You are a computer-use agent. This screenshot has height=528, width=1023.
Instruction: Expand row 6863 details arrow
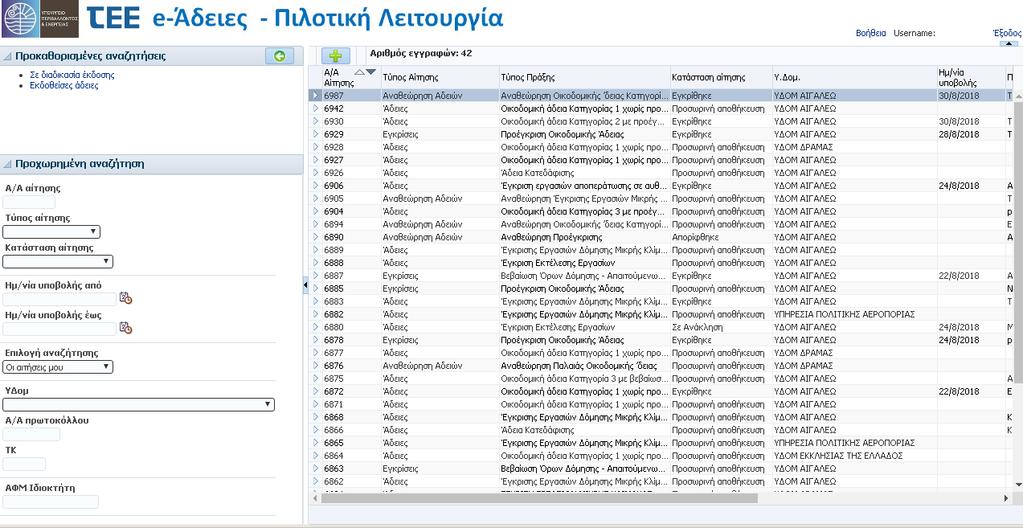pyautogui.click(x=315, y=469)
